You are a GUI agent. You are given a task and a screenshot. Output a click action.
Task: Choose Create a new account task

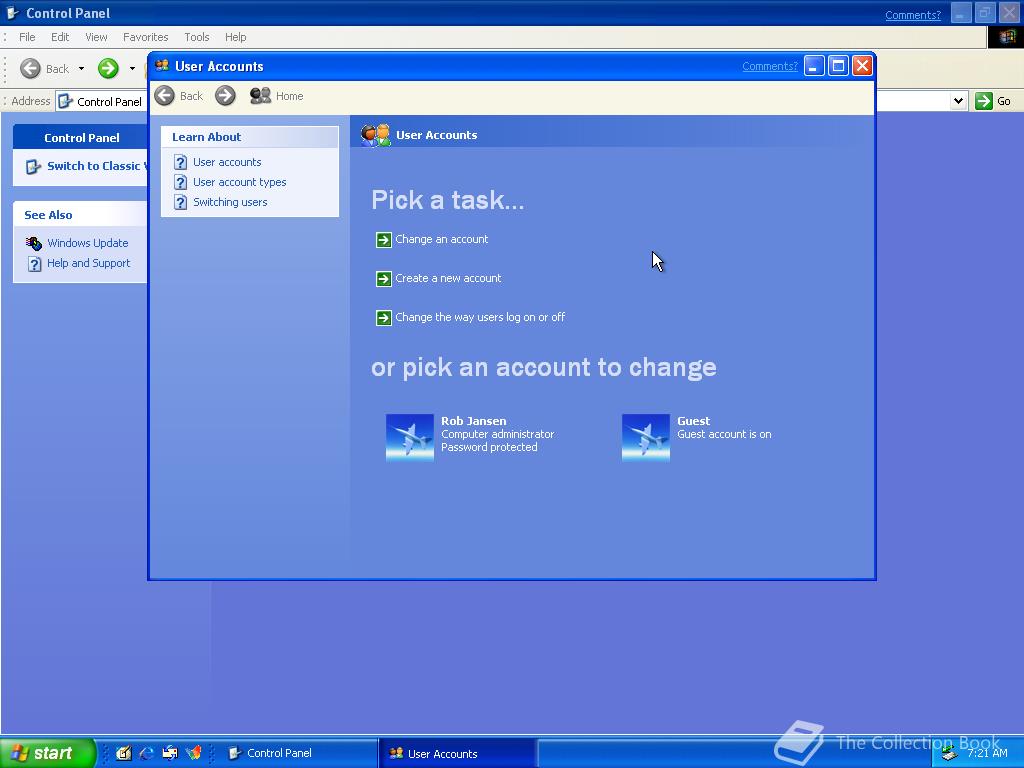[x=448, y=278]
